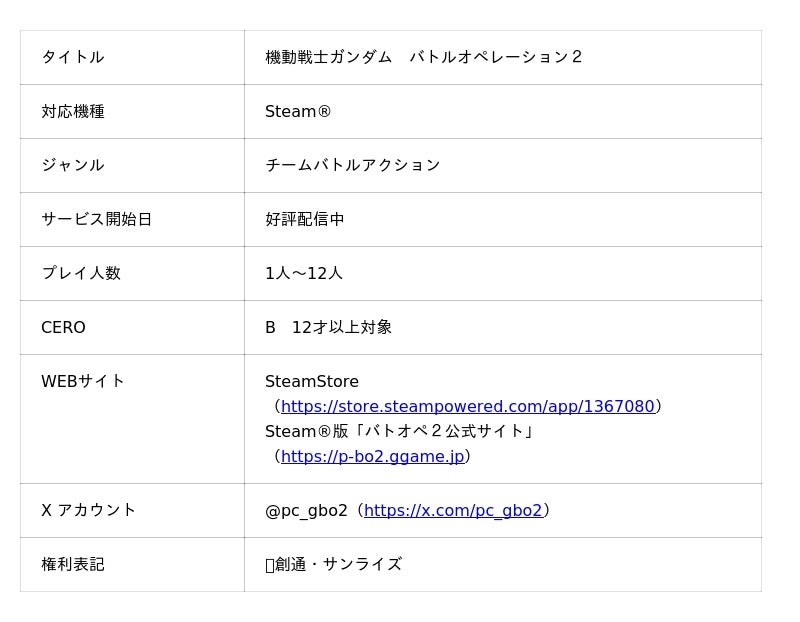This screenshot has height=622, width=800.
Task: Click the サービス開始日 label
Action: point(96,219)
